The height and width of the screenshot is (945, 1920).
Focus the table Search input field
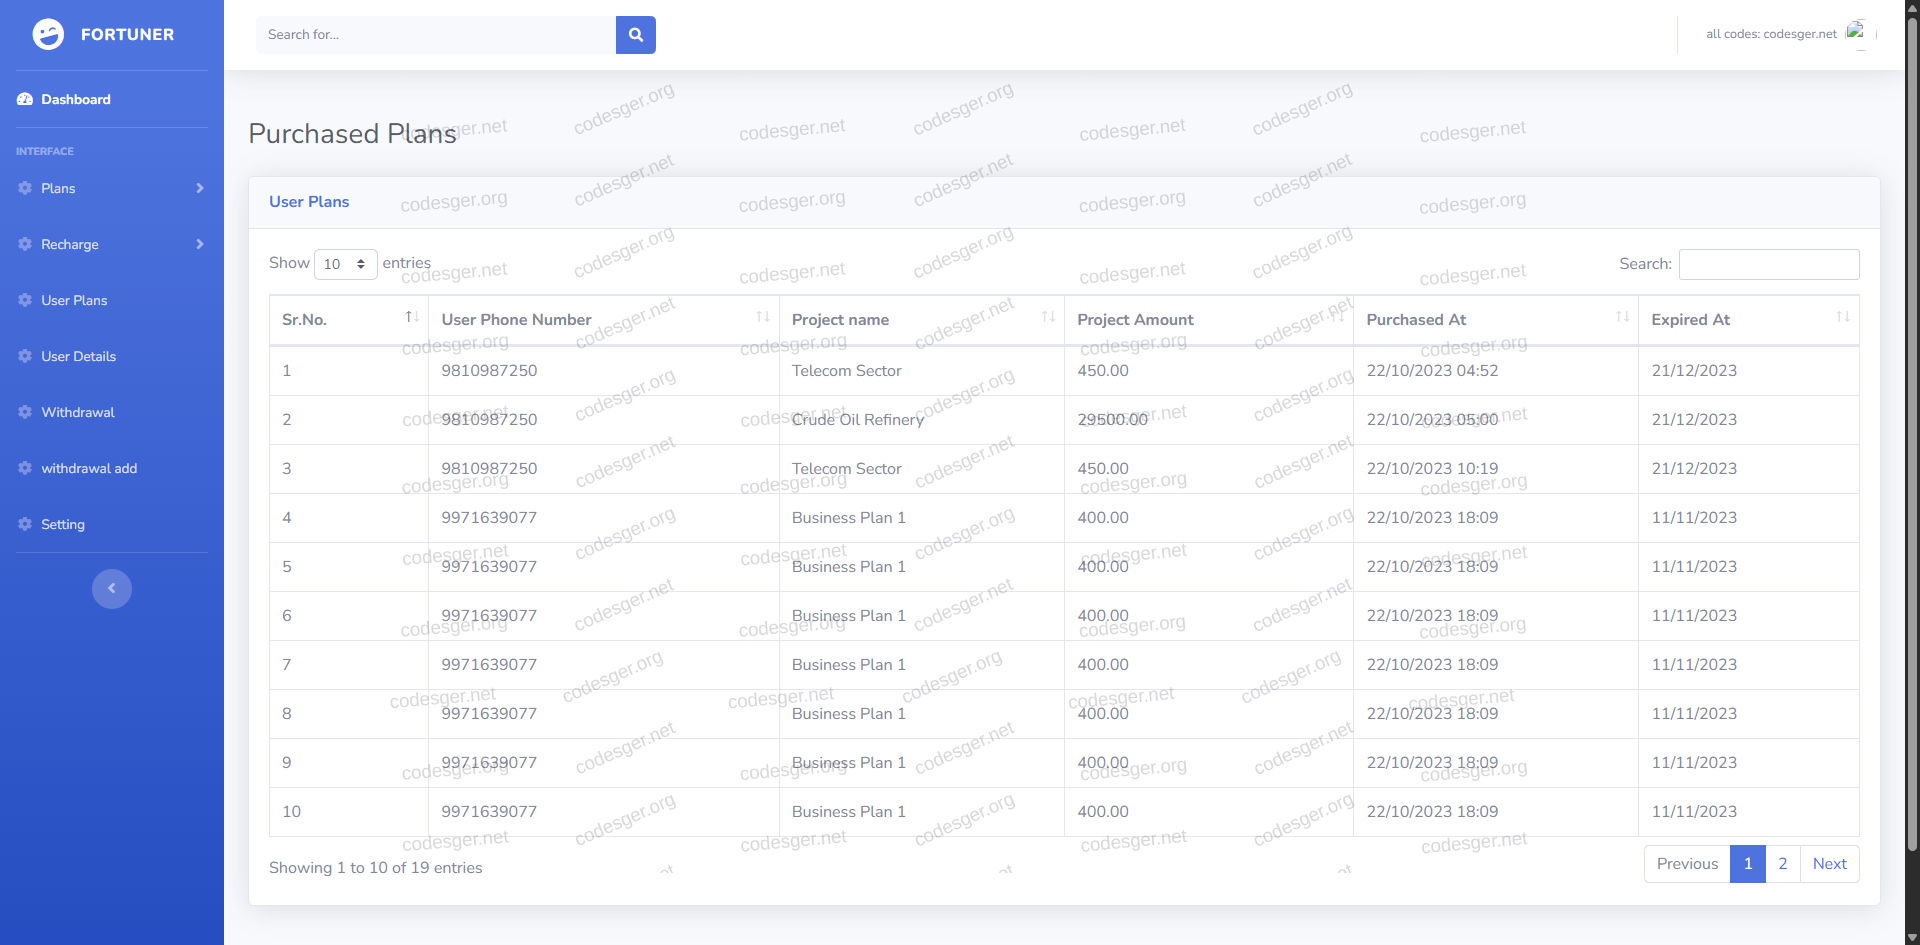coord(1768,264)
